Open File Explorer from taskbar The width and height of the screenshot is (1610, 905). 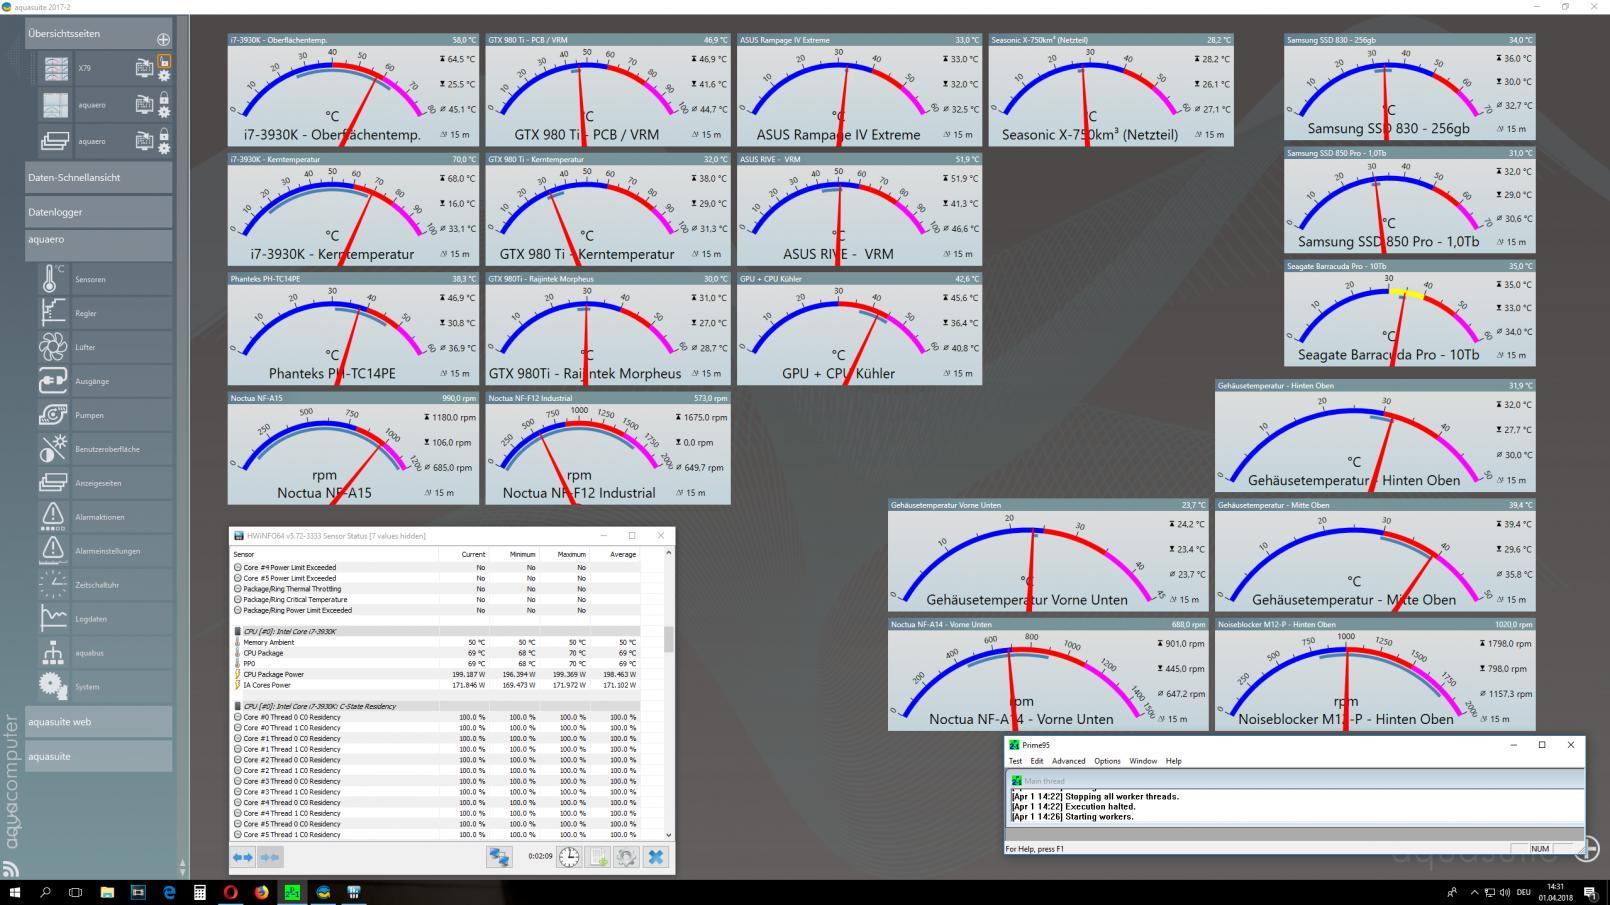coord(107,892)
